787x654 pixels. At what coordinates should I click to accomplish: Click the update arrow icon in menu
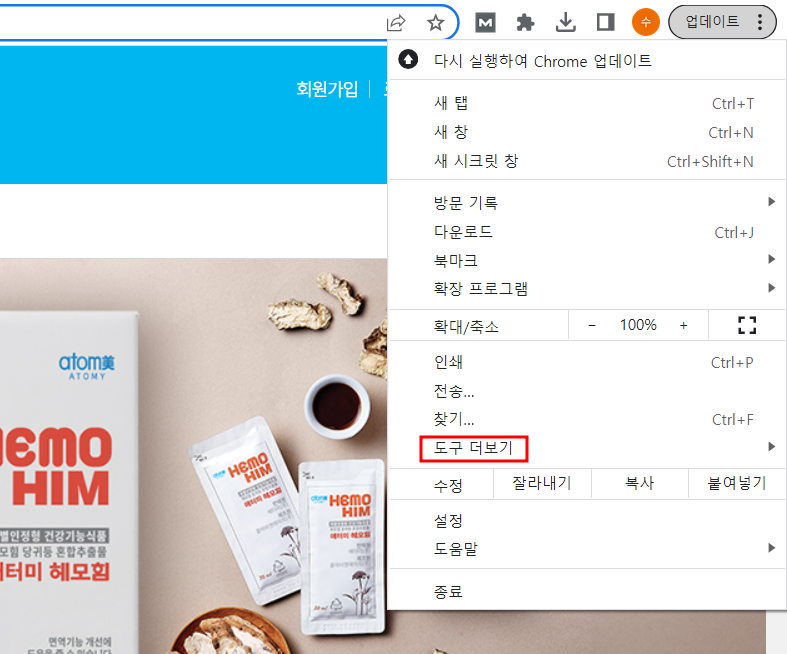coord(408,59)
